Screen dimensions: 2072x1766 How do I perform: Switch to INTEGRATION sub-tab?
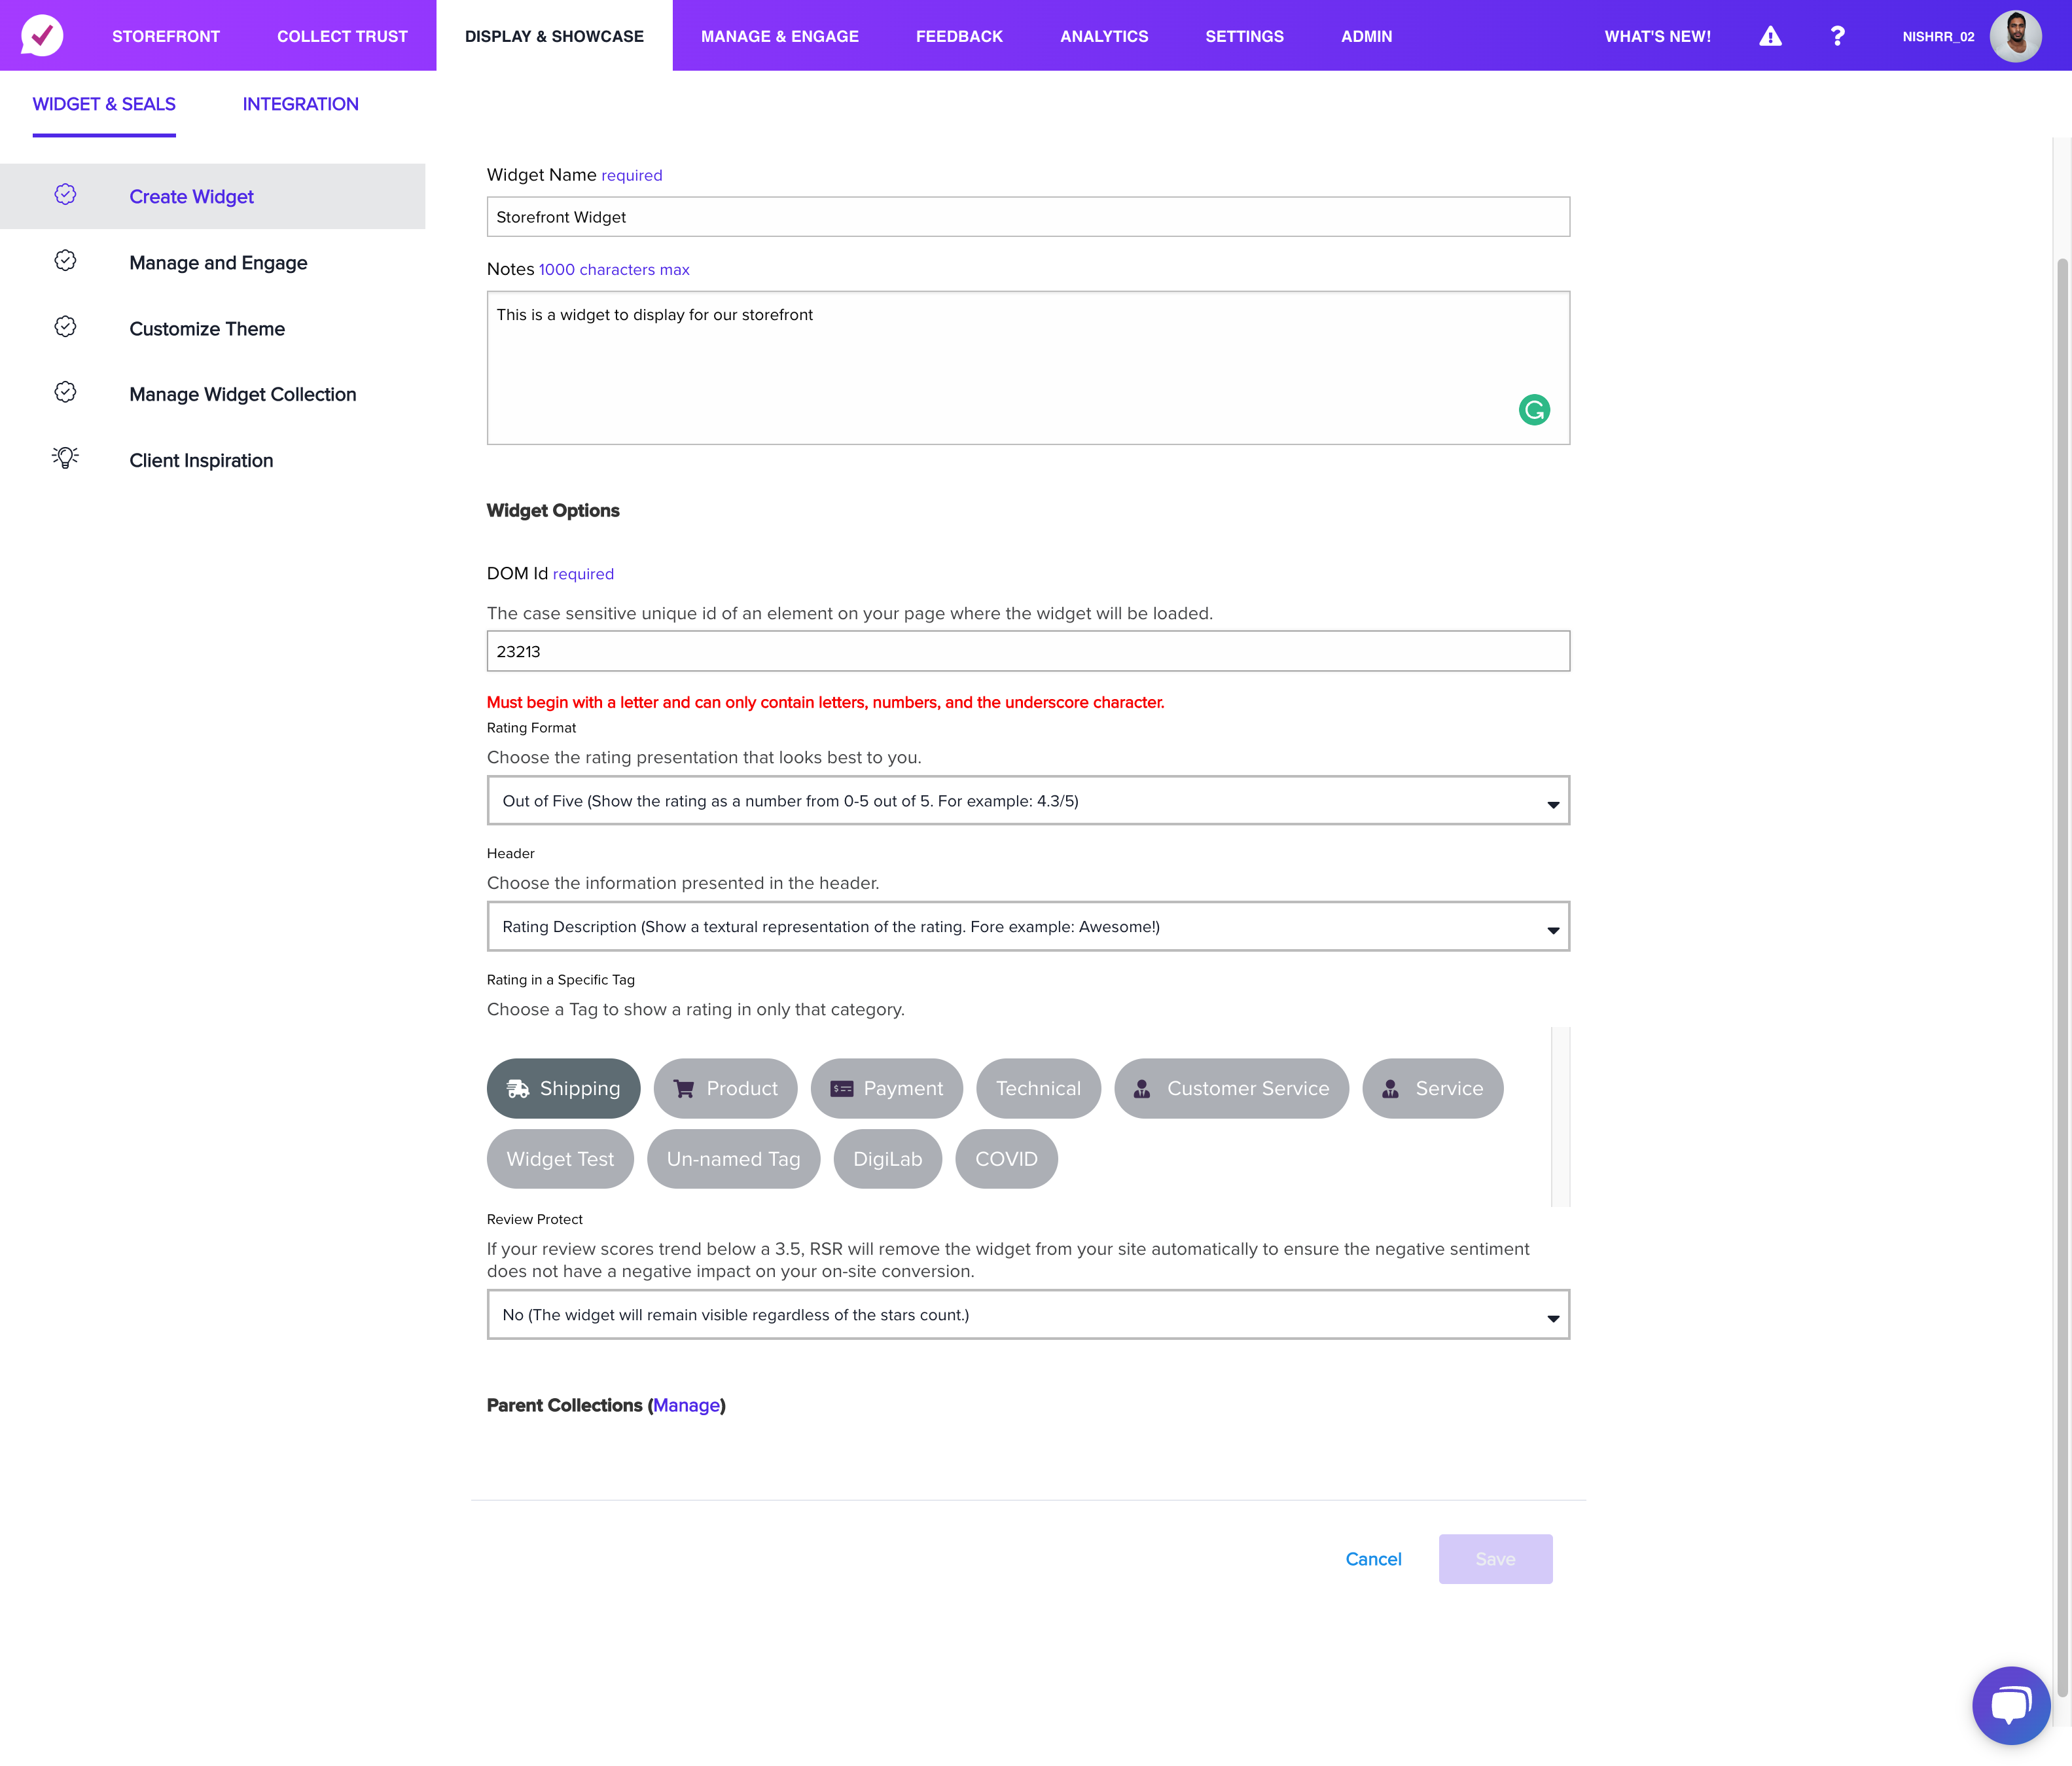click(x=300, y=104)
